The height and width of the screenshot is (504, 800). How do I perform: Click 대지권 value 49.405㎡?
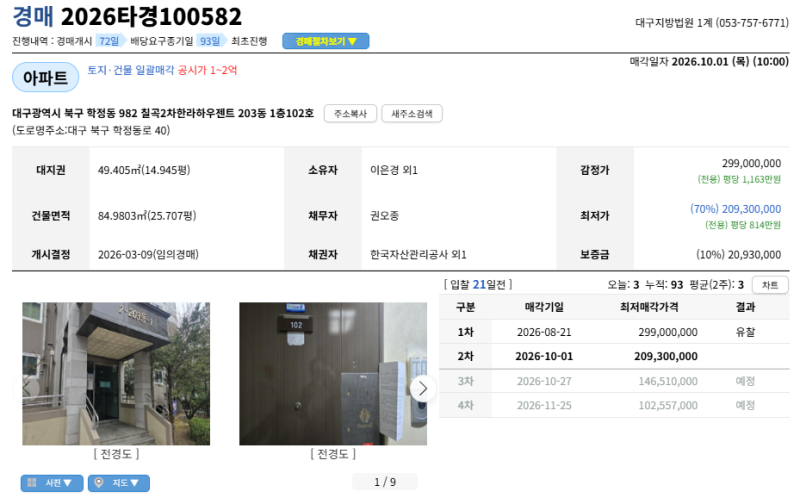(x=144, y=170)
